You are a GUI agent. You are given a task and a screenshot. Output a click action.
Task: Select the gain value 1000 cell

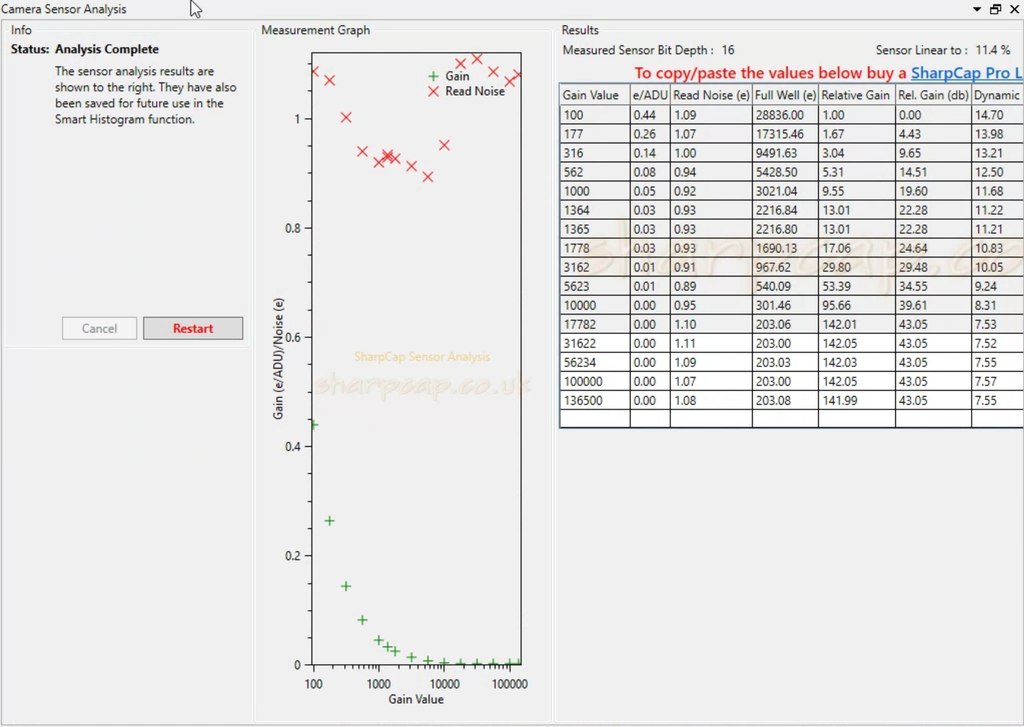595,191
